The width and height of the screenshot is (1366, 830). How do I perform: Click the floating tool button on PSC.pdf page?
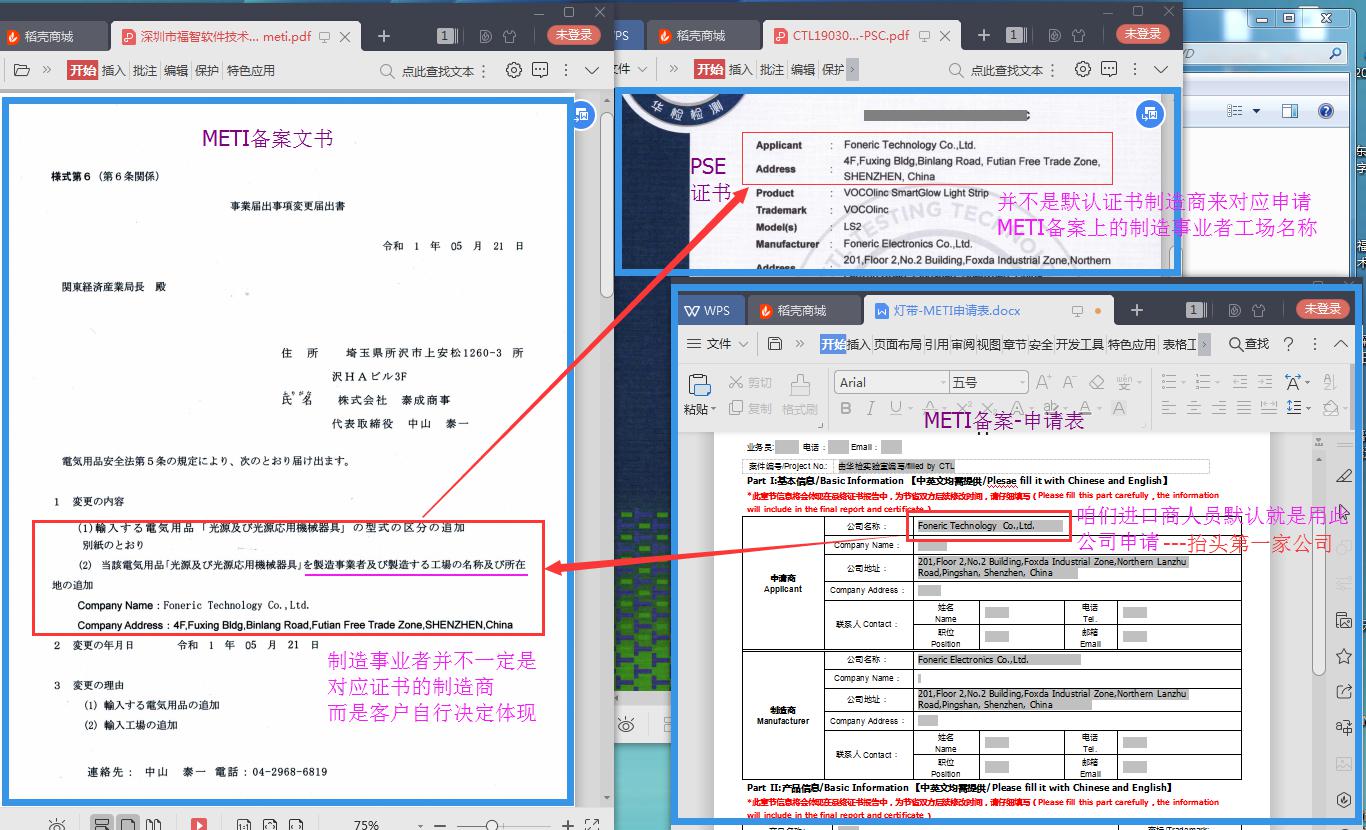(1150, 115)
